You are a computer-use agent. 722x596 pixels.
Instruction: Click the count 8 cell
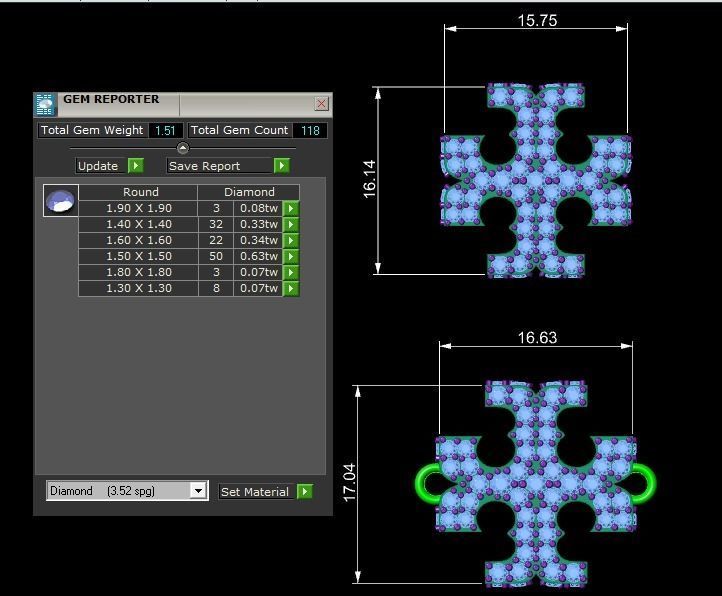point(216,288)
